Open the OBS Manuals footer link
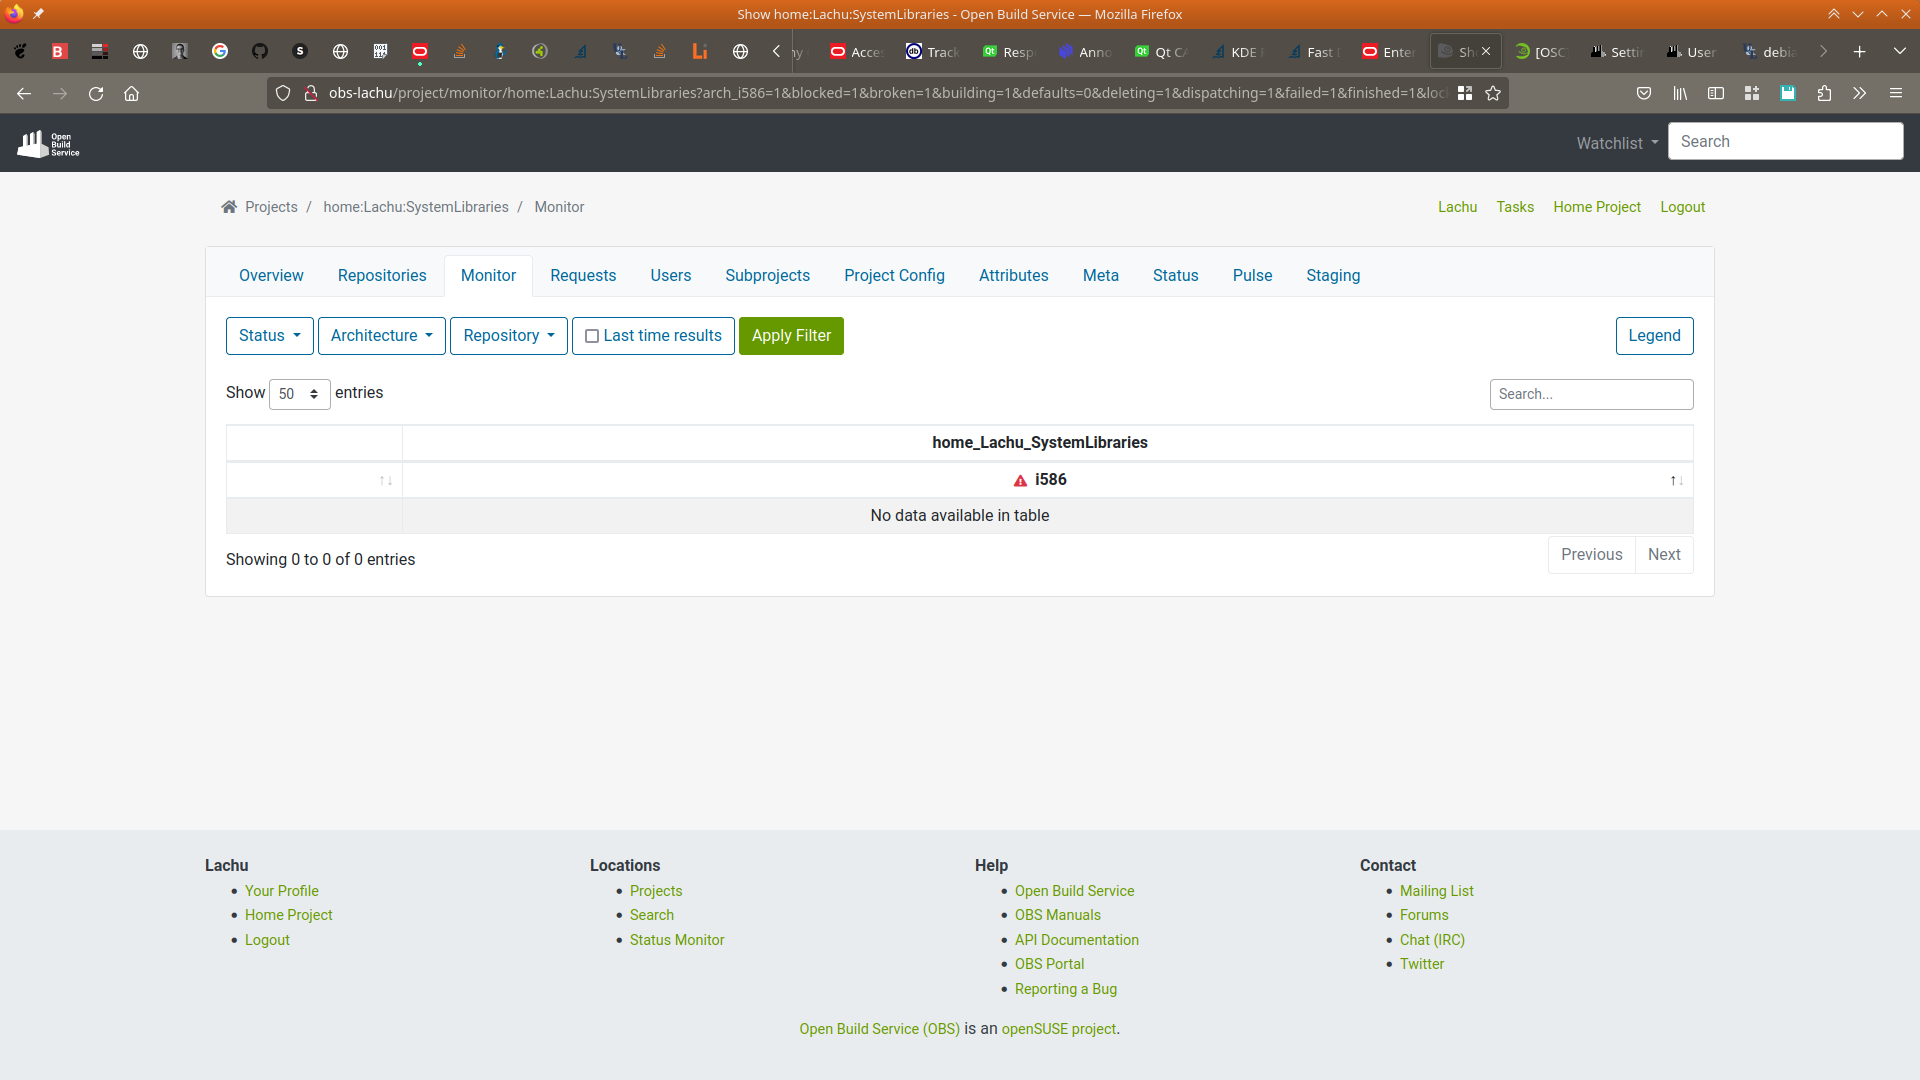1920x1080 pixels. pos(1057,915)
